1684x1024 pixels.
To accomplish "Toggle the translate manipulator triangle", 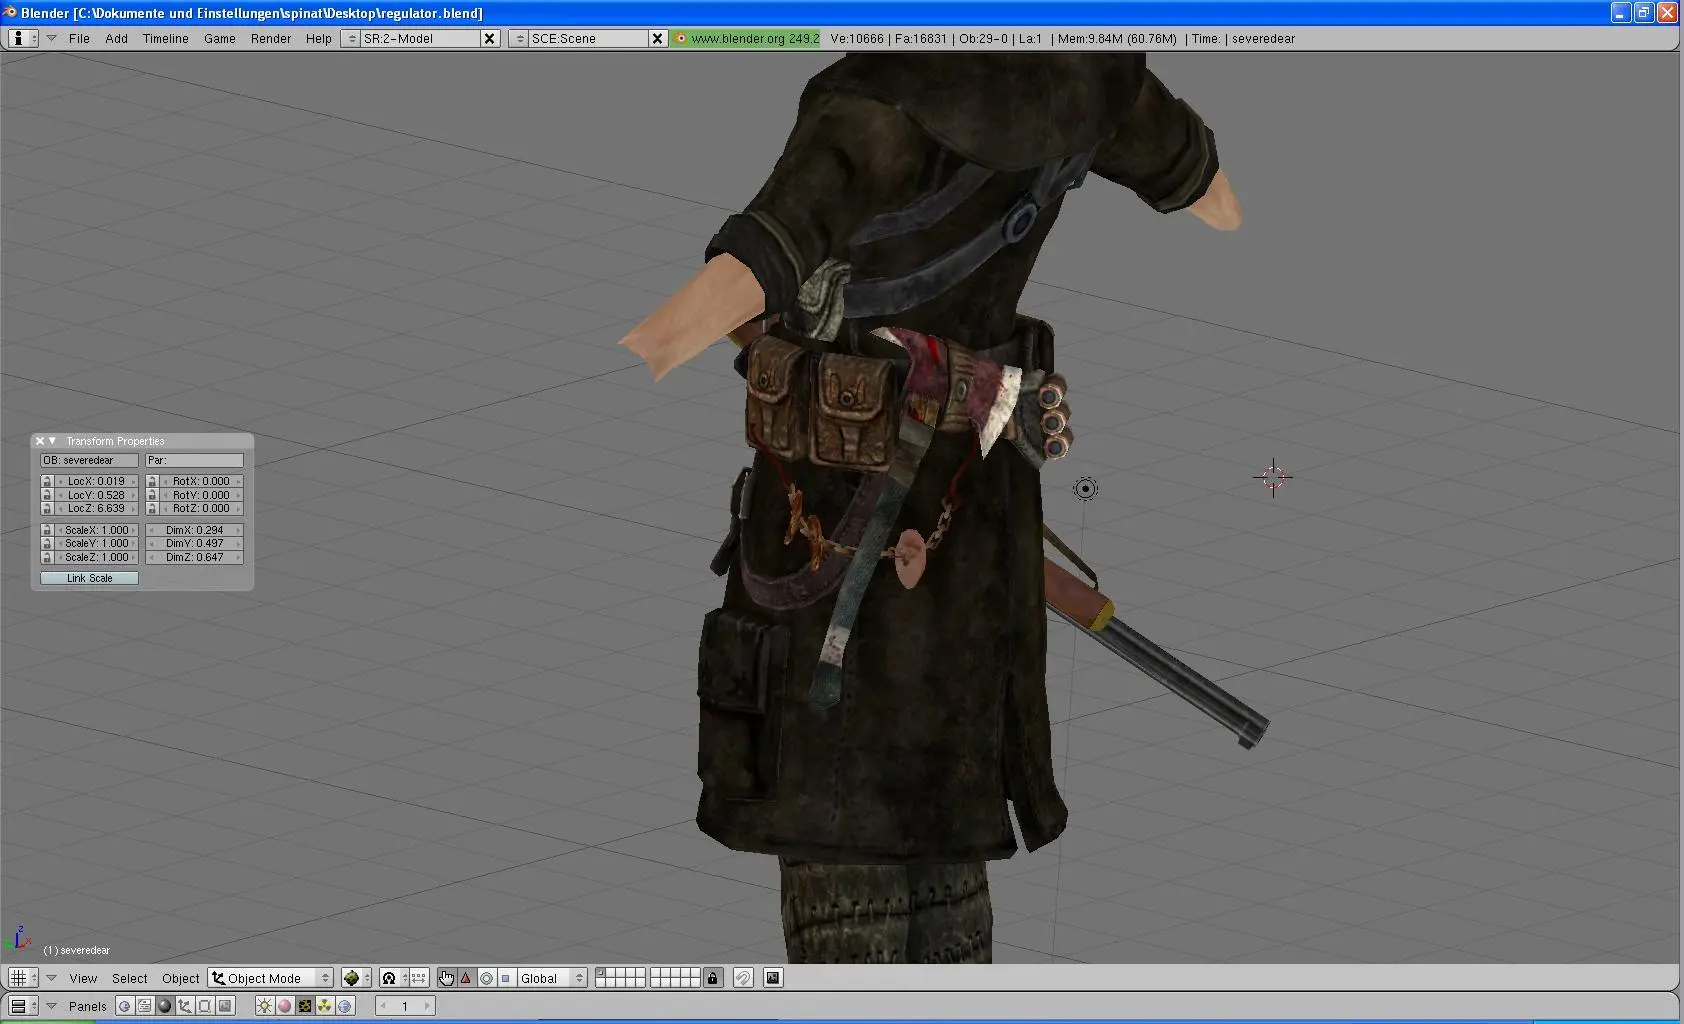I will tap(466, 978).
